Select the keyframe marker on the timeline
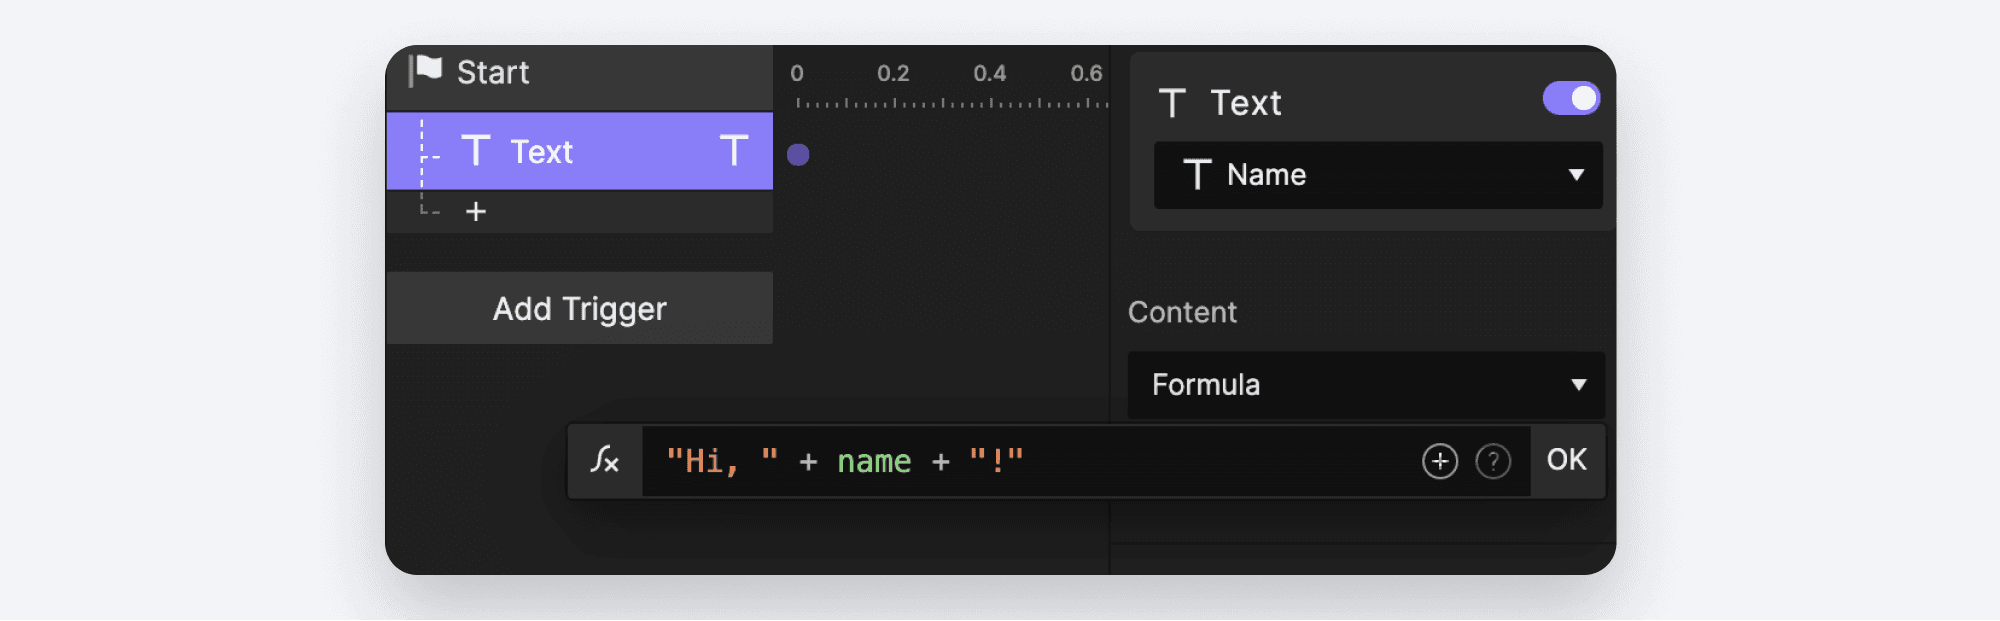This screenshot has height=621, width=2000. [798, 154]
